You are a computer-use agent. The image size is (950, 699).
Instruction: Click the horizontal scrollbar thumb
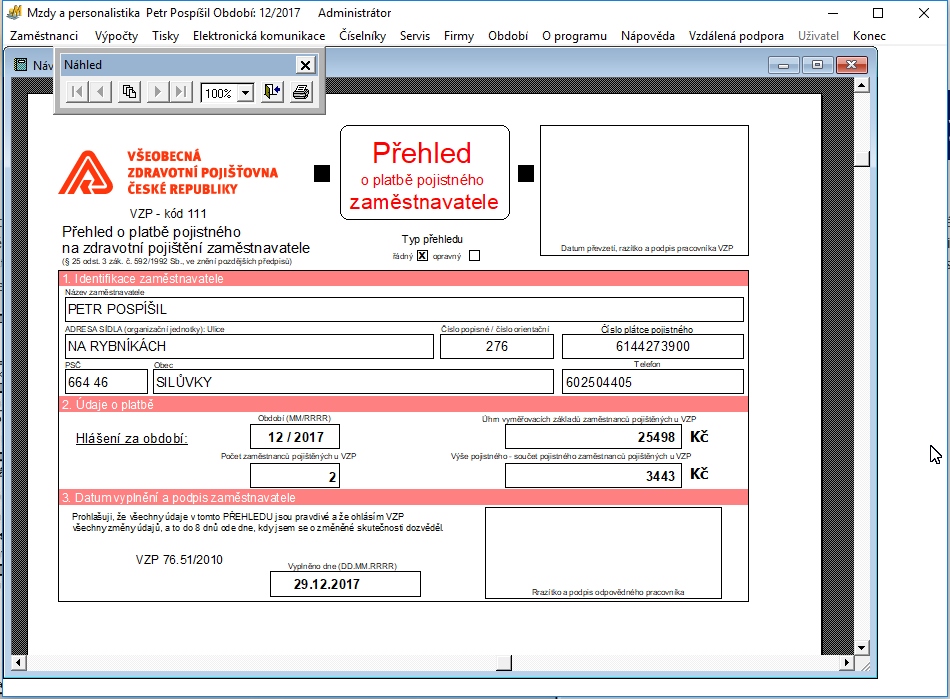(x=504, y=663)
